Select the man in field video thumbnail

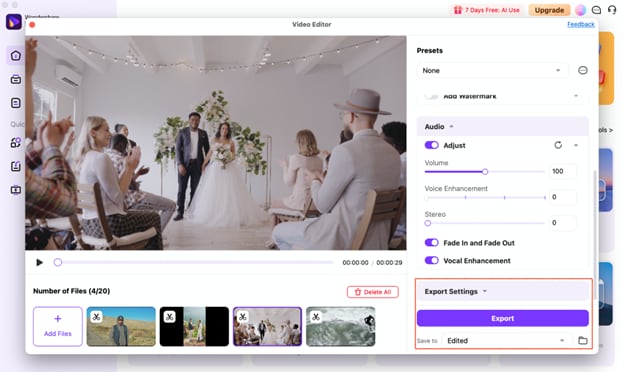(x=121, y=326)
